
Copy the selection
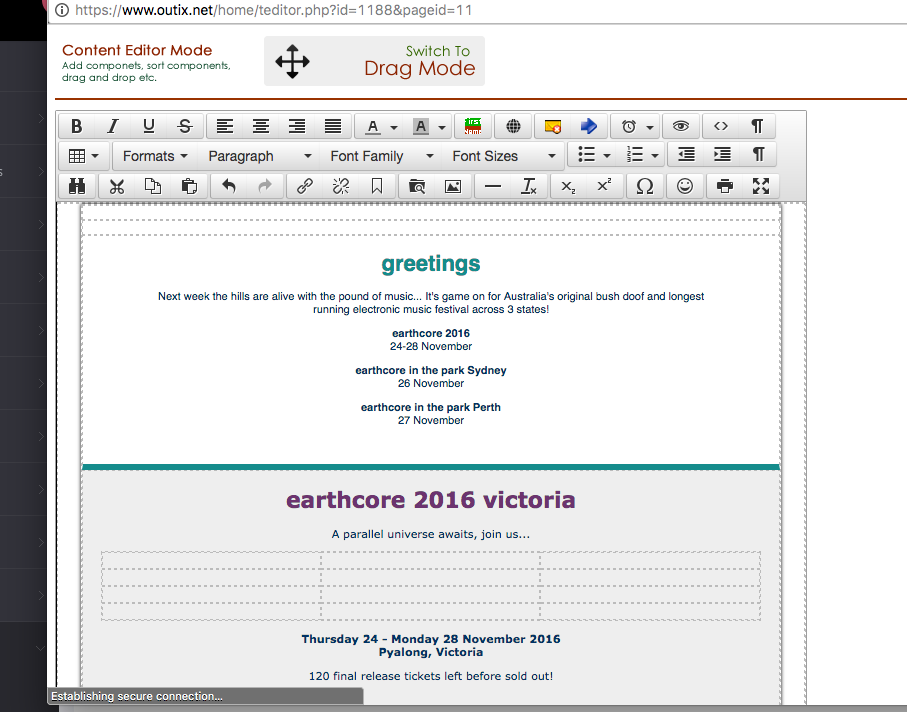point(153,186)
